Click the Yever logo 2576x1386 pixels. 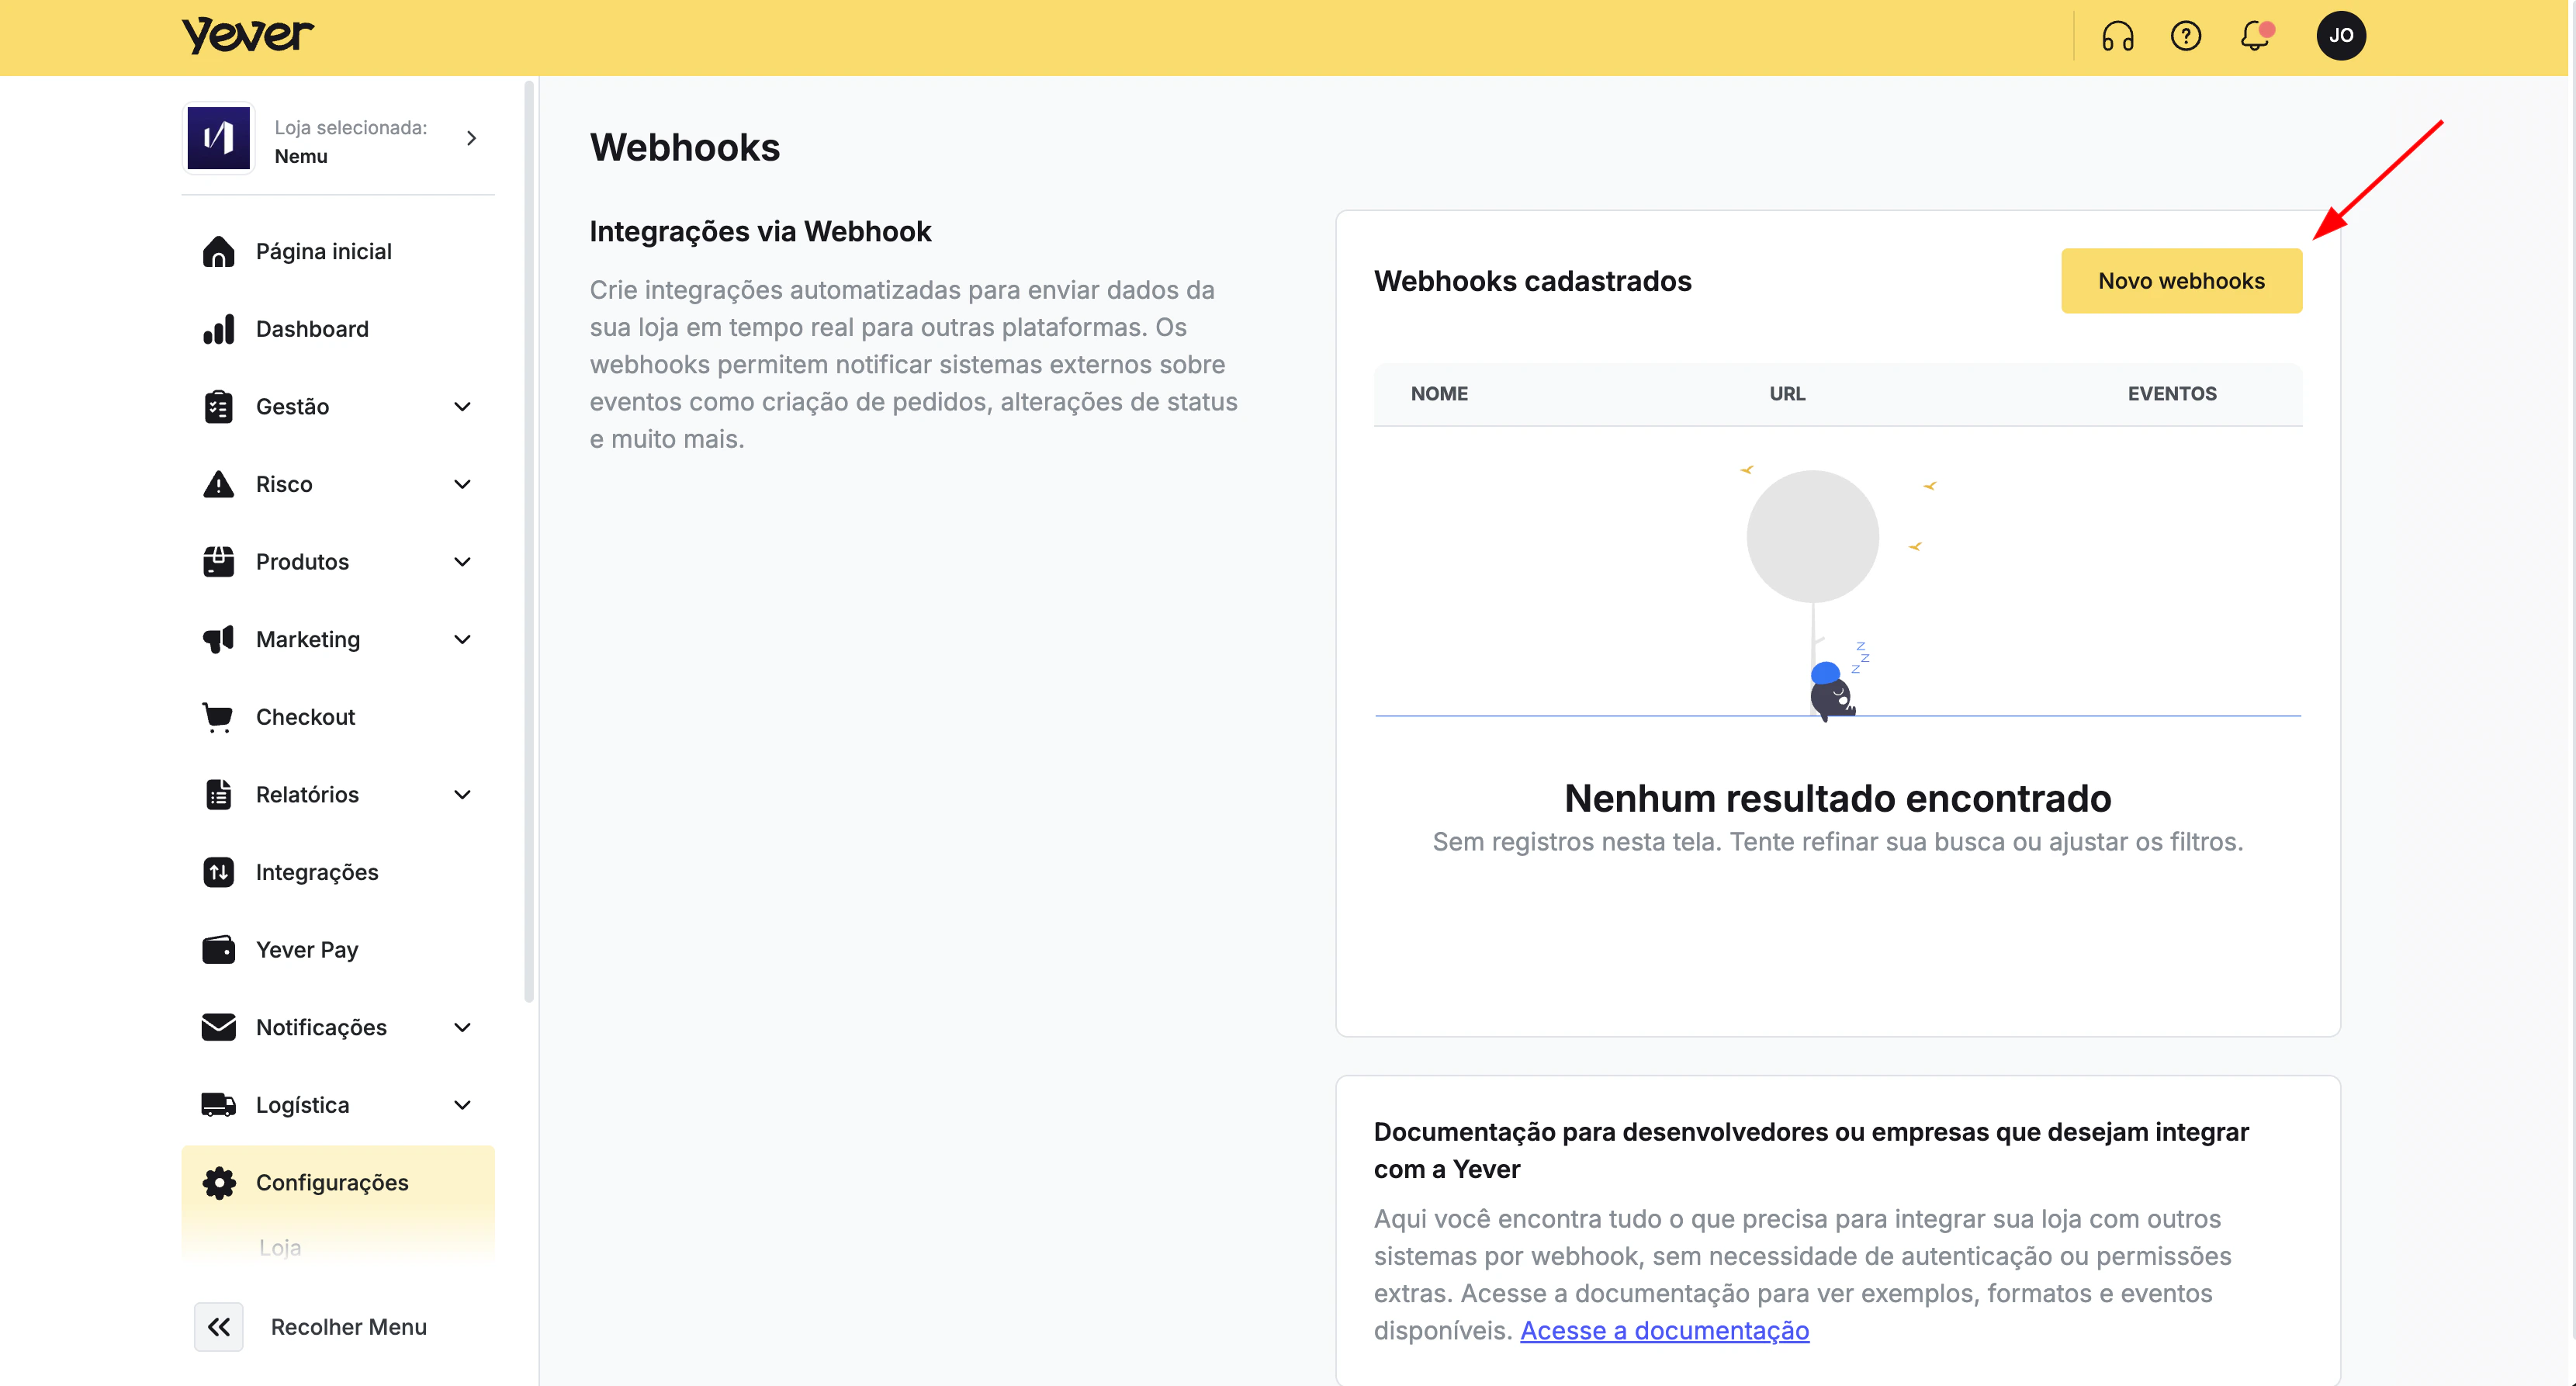247,35
